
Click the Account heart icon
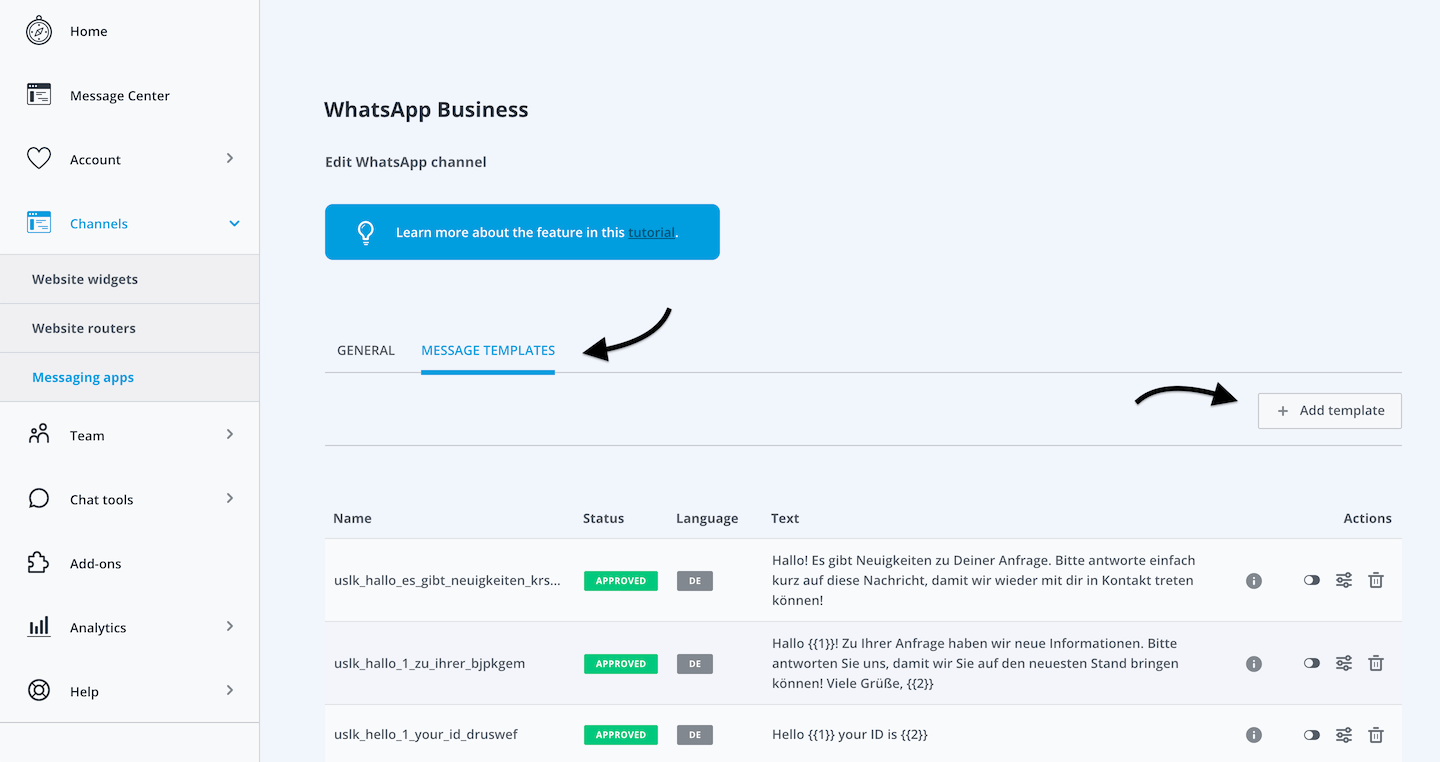[x=39, y=159]
